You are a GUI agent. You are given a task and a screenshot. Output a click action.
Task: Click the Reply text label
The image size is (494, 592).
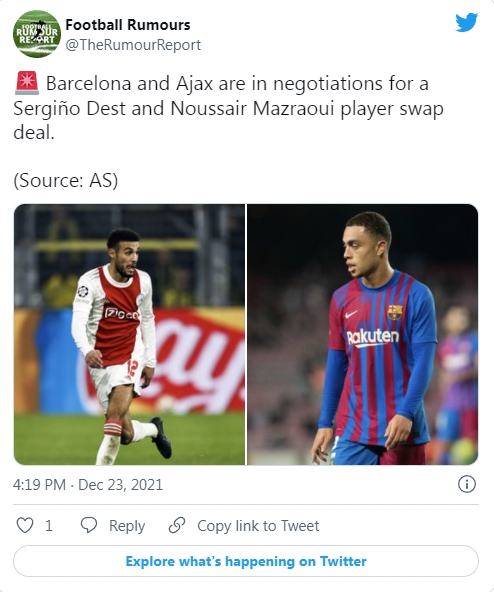point(127,526)
